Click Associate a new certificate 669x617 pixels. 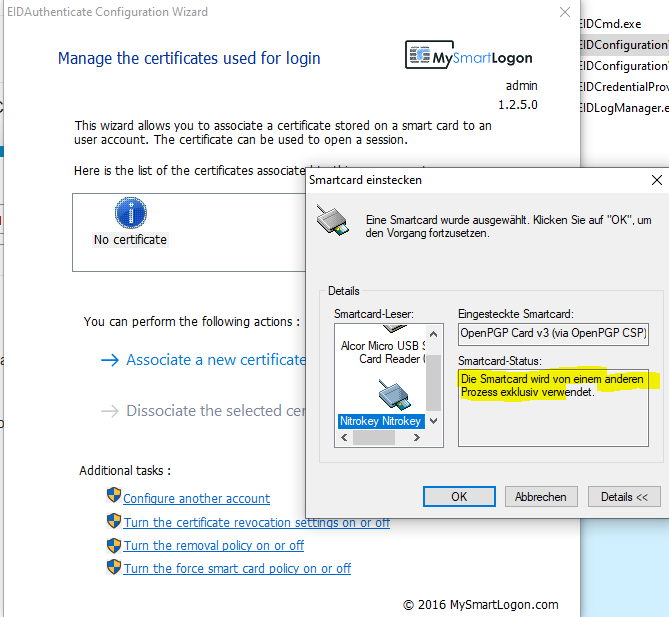coord(216,360)
